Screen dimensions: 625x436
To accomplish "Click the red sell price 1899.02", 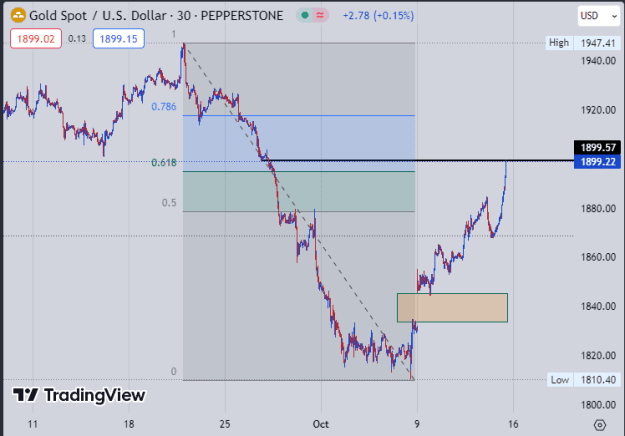I will [36, 39].
